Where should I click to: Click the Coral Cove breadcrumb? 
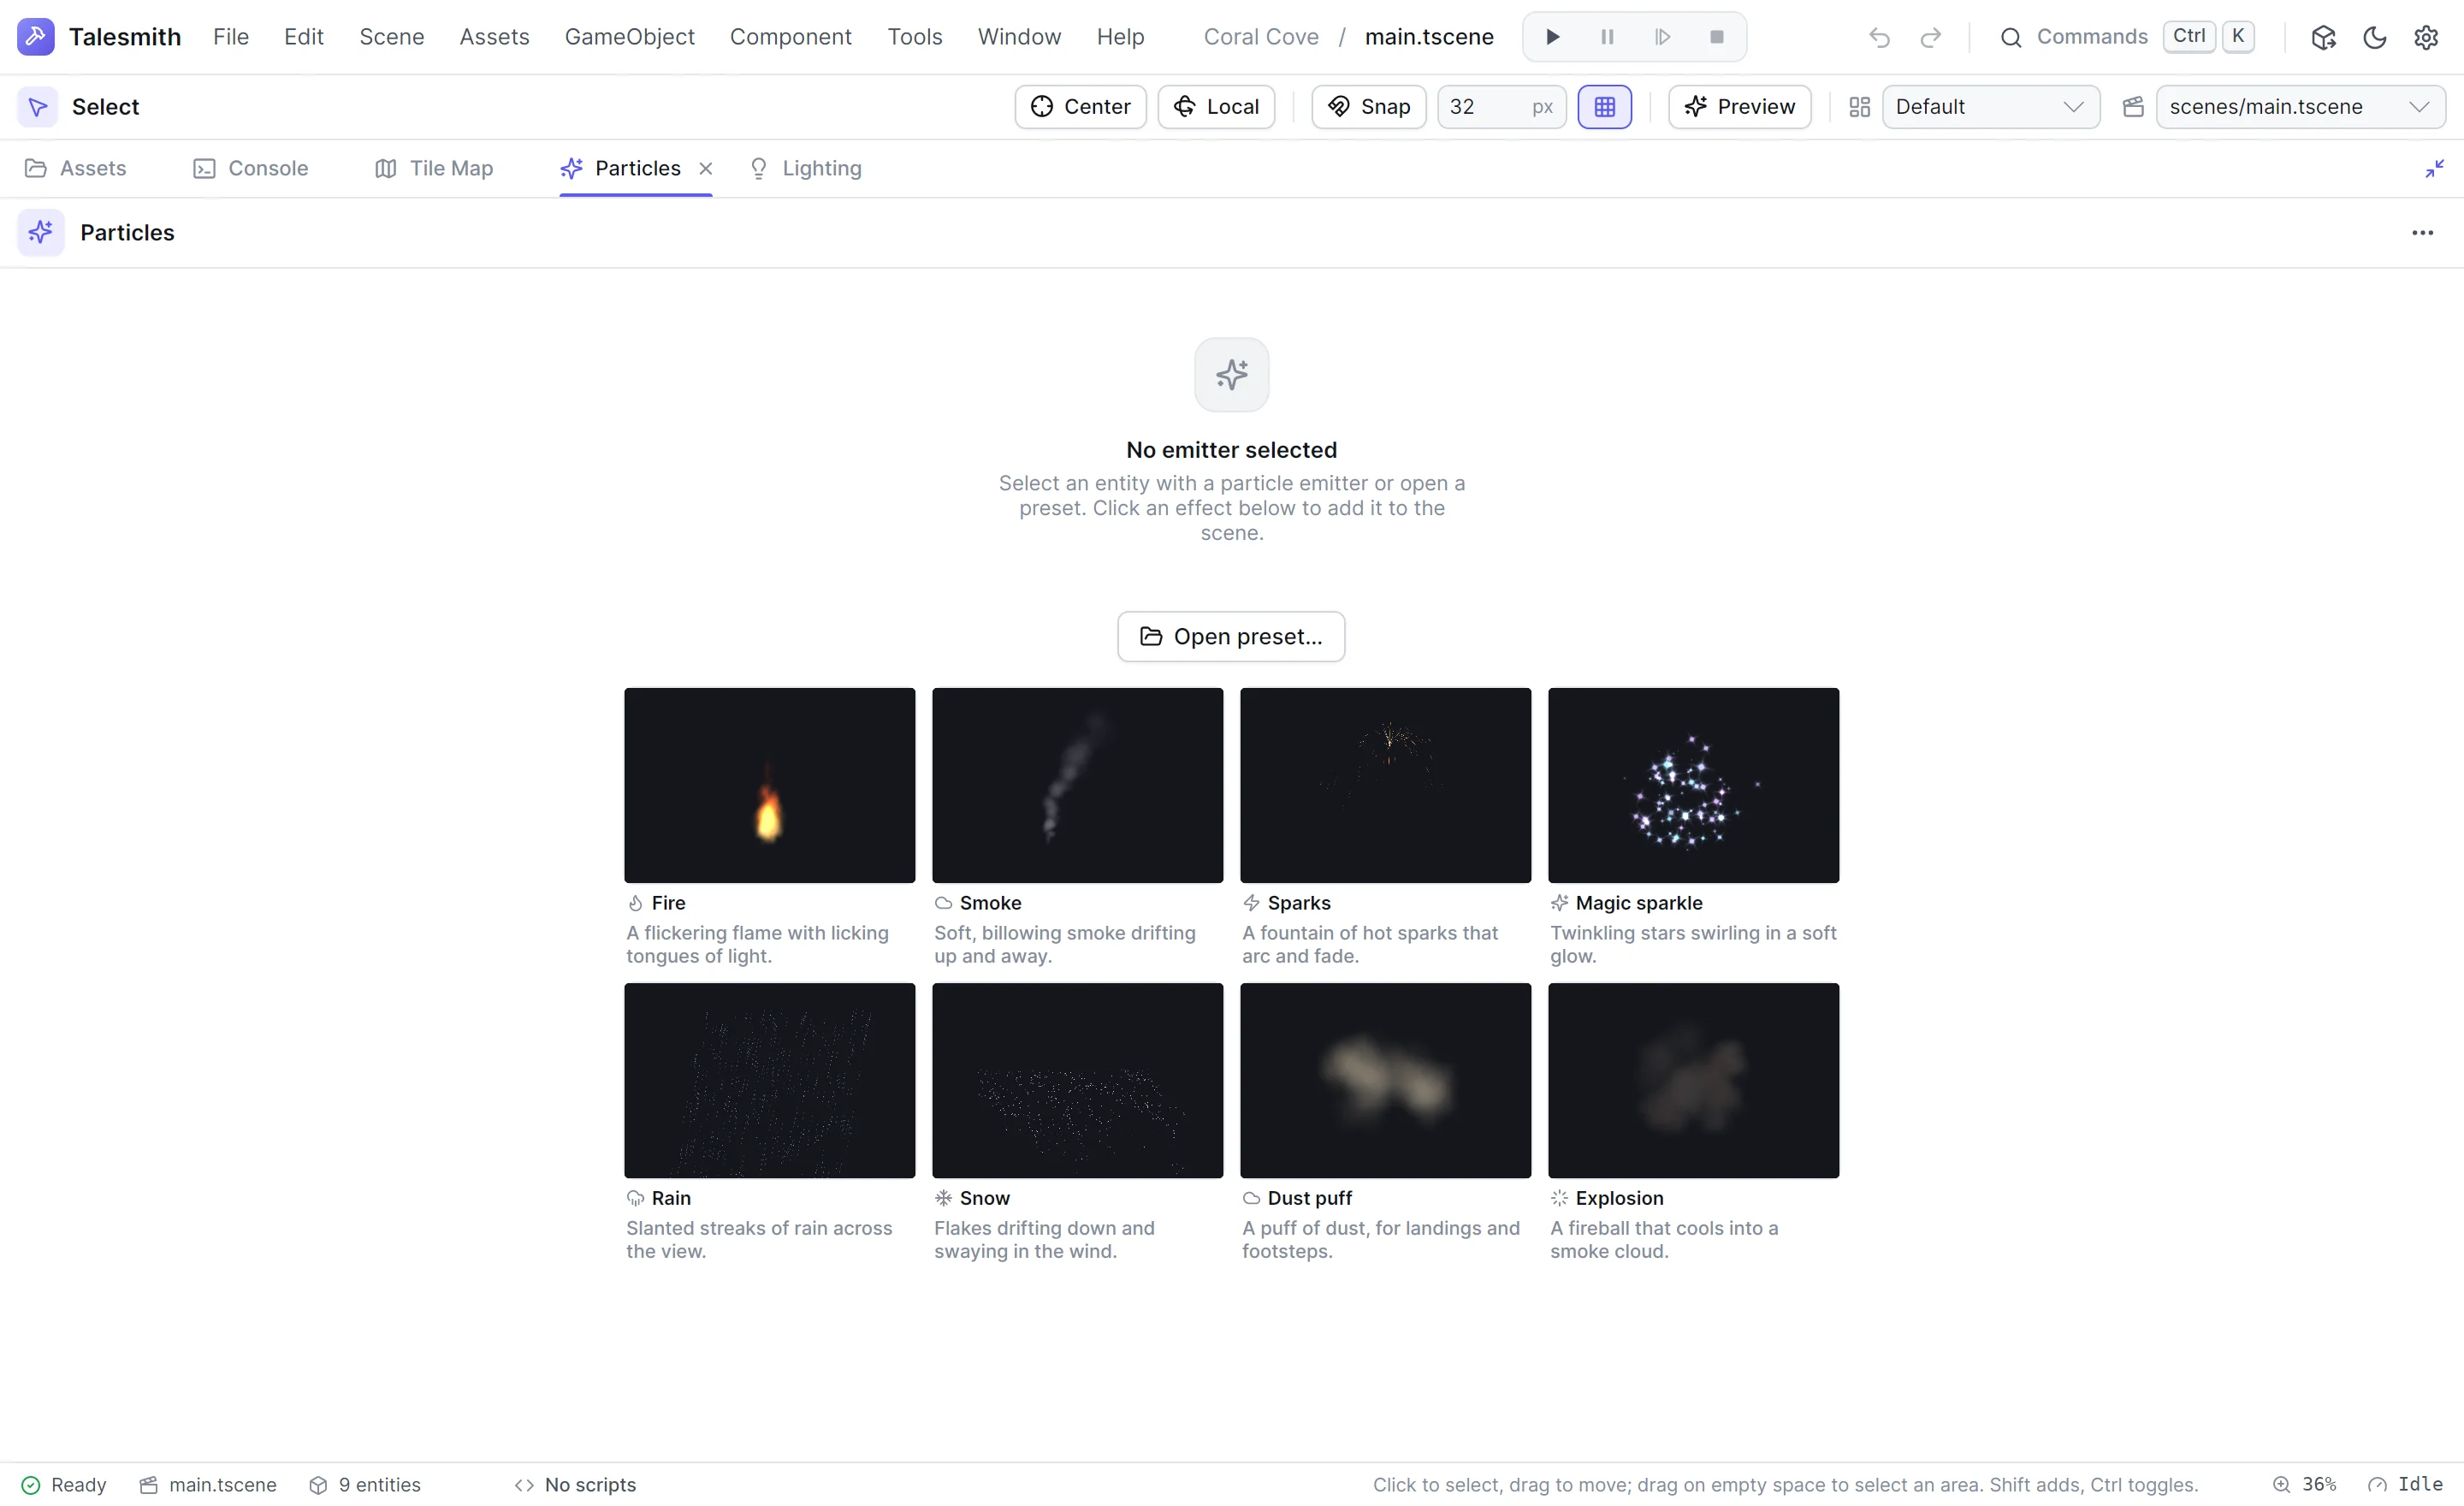pyautogui.click(x=1261, y=37)
